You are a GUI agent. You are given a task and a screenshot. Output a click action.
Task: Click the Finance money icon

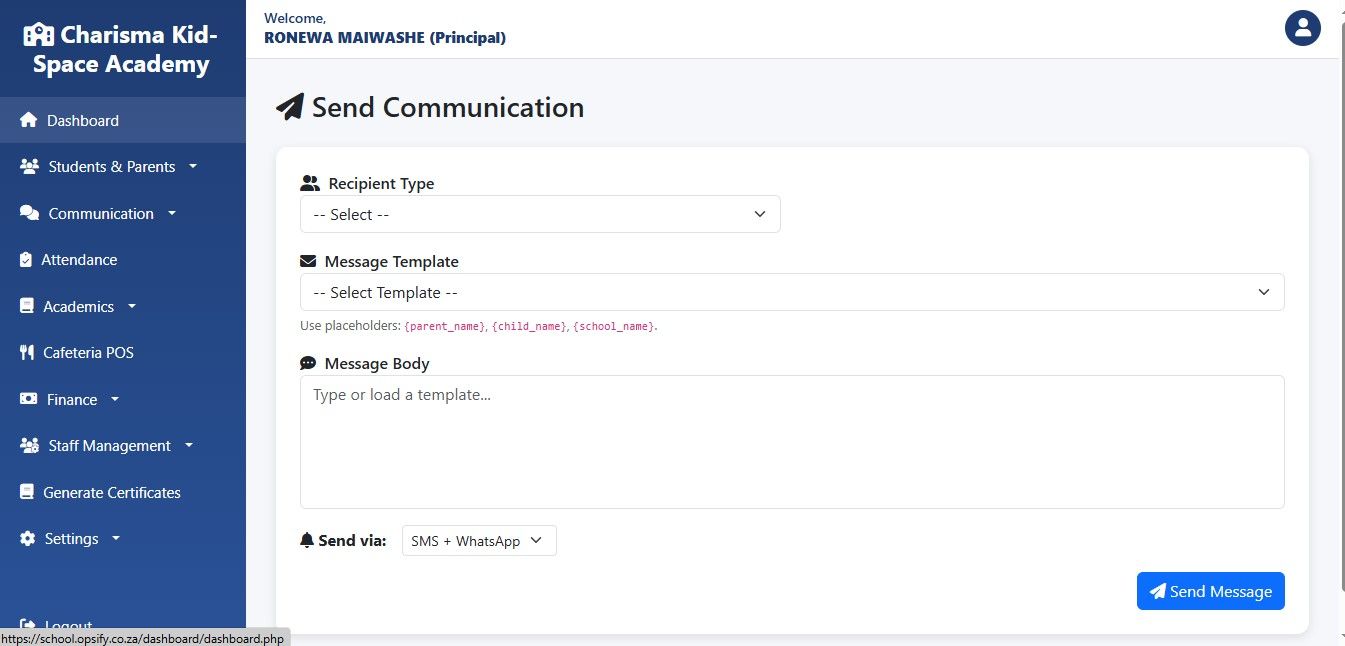28,400
